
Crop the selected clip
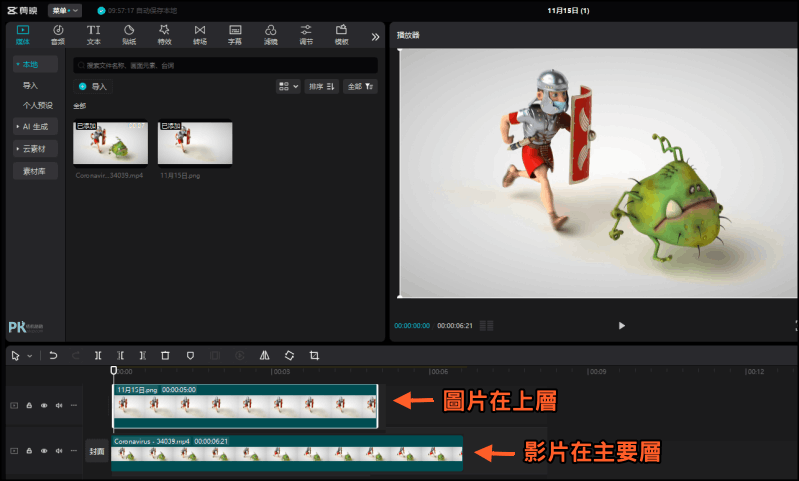tap(314, 356)
